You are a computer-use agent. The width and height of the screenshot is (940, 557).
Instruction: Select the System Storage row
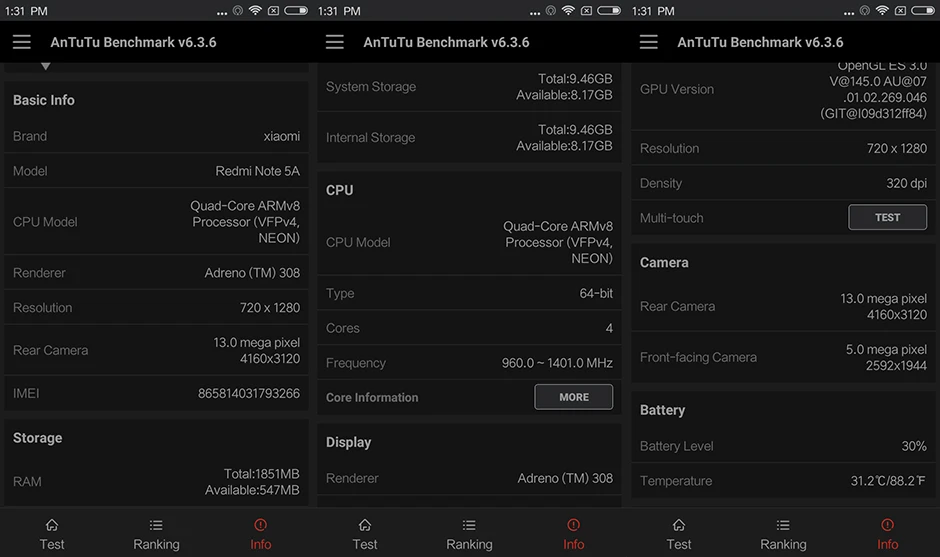(x=469, y=87)
